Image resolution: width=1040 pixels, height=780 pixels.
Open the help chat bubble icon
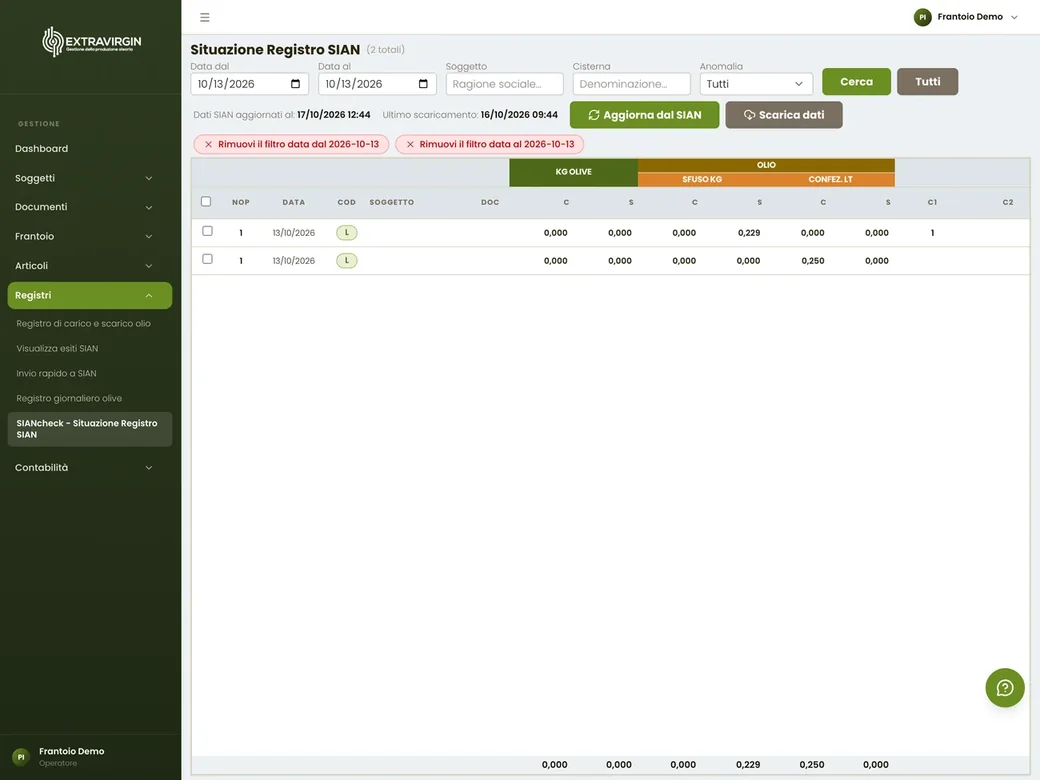1005,688
